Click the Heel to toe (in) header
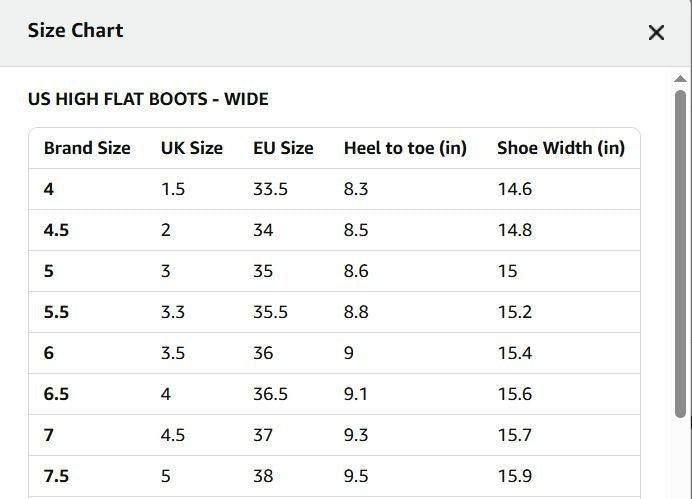The width and height of the screenshot is (692, 499). (x=405, y=148)
